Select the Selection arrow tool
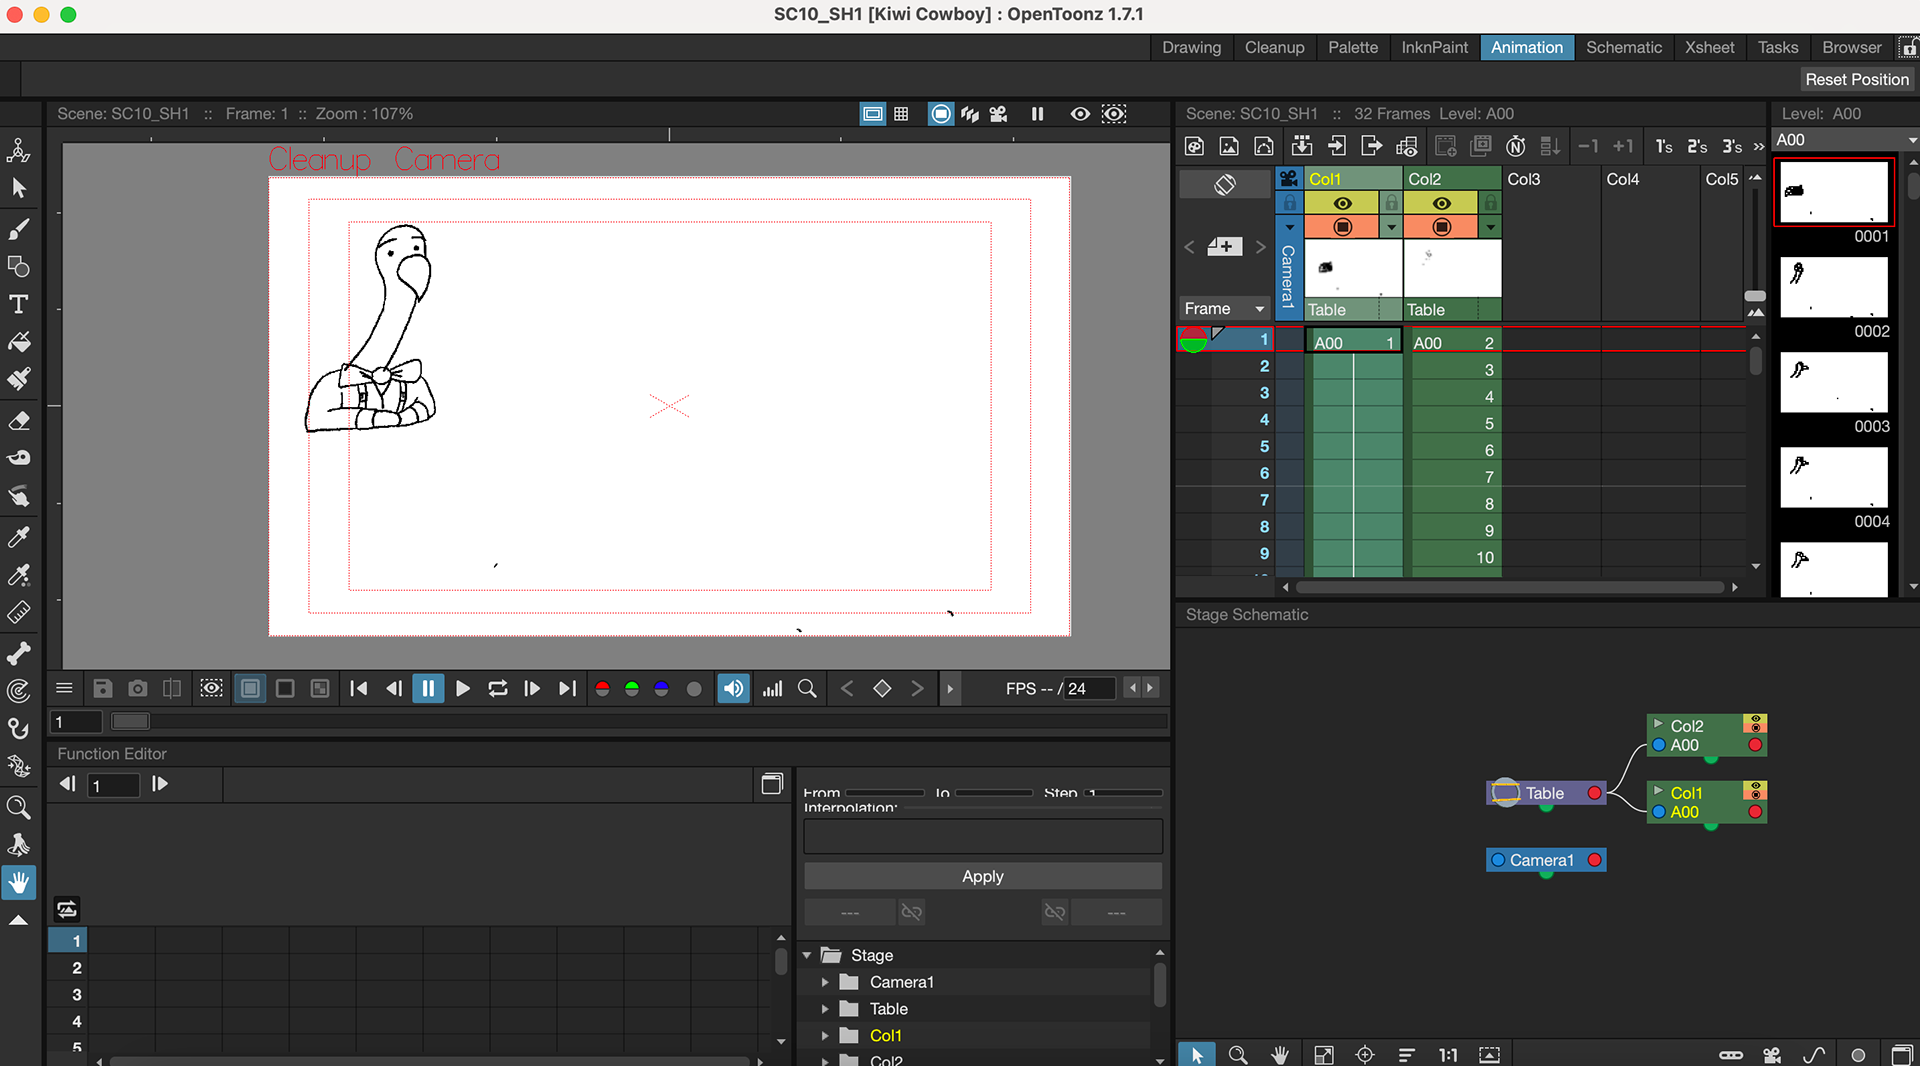 click(18, 188)
